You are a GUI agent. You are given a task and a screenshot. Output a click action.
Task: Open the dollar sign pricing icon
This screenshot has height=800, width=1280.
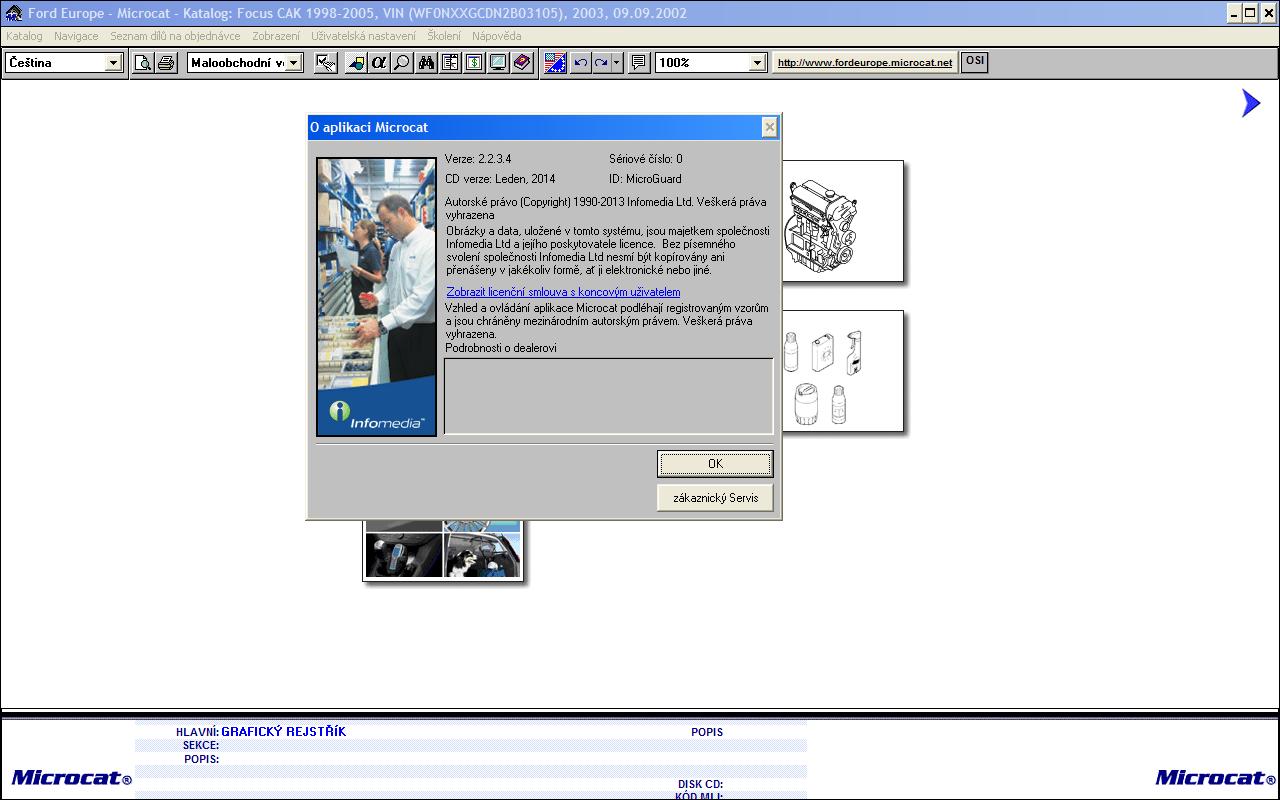click(474, 63)
